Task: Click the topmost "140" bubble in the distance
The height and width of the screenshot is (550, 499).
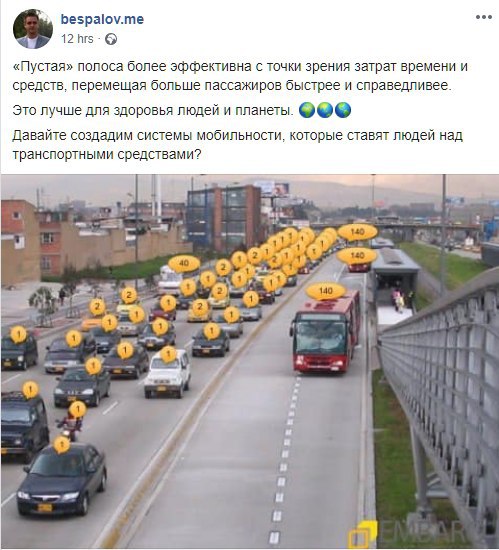Action: click(x=357, y=232)
